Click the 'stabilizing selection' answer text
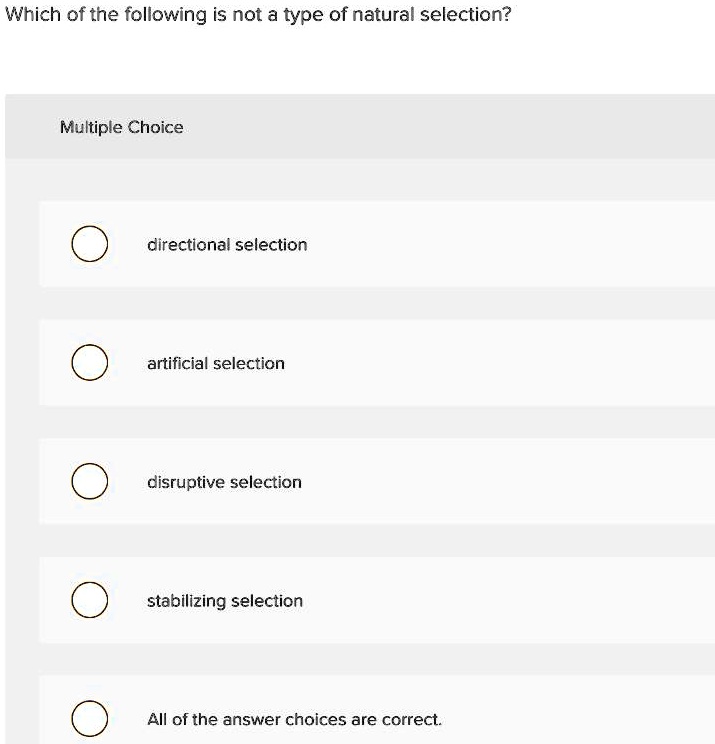Viewport: 715px width, 744px height. point(225,601)
